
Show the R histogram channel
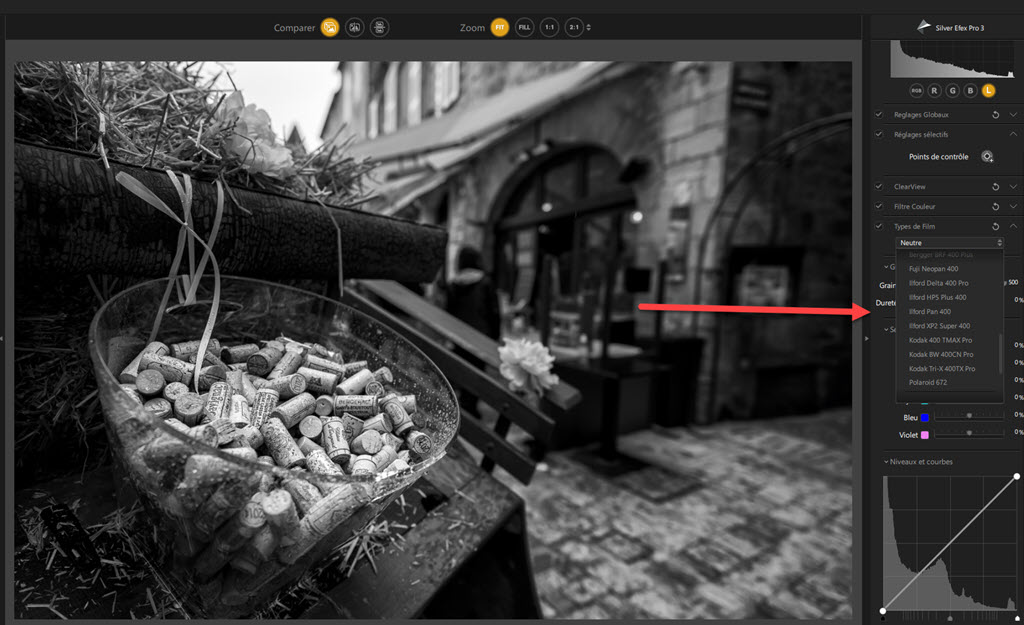pyautogui.click(x=935, y=91)
